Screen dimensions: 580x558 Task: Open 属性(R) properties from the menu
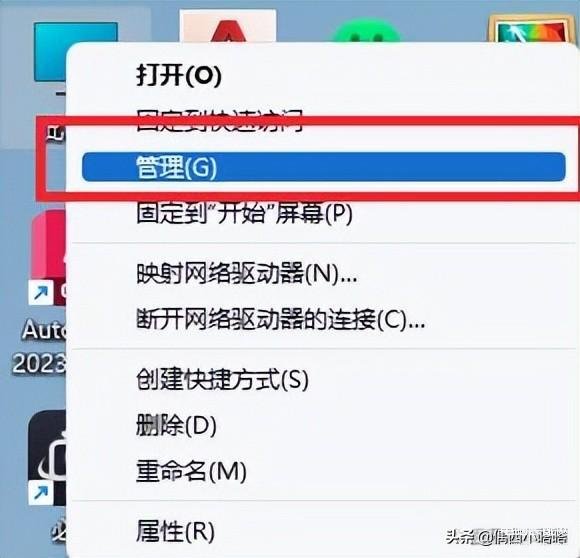tap(175, 531)
